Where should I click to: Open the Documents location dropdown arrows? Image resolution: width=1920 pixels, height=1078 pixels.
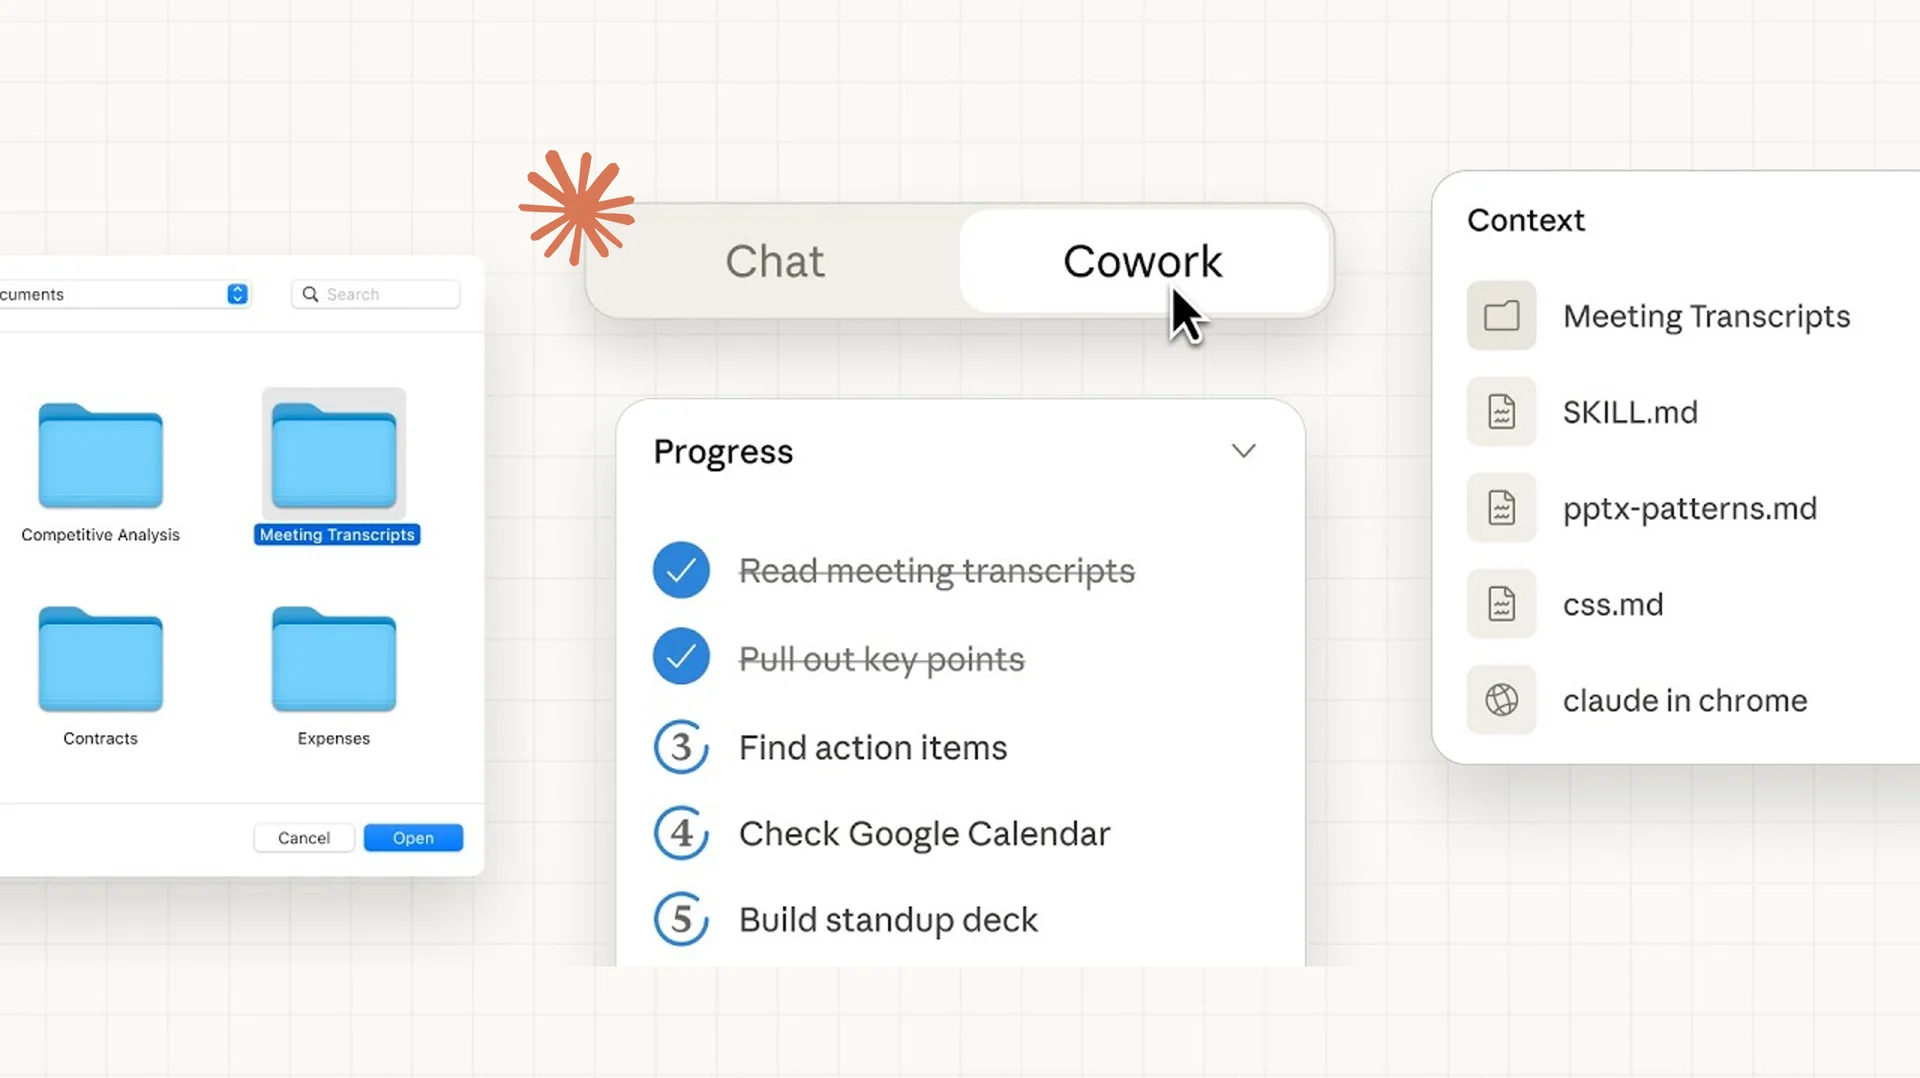click(237, 294)
